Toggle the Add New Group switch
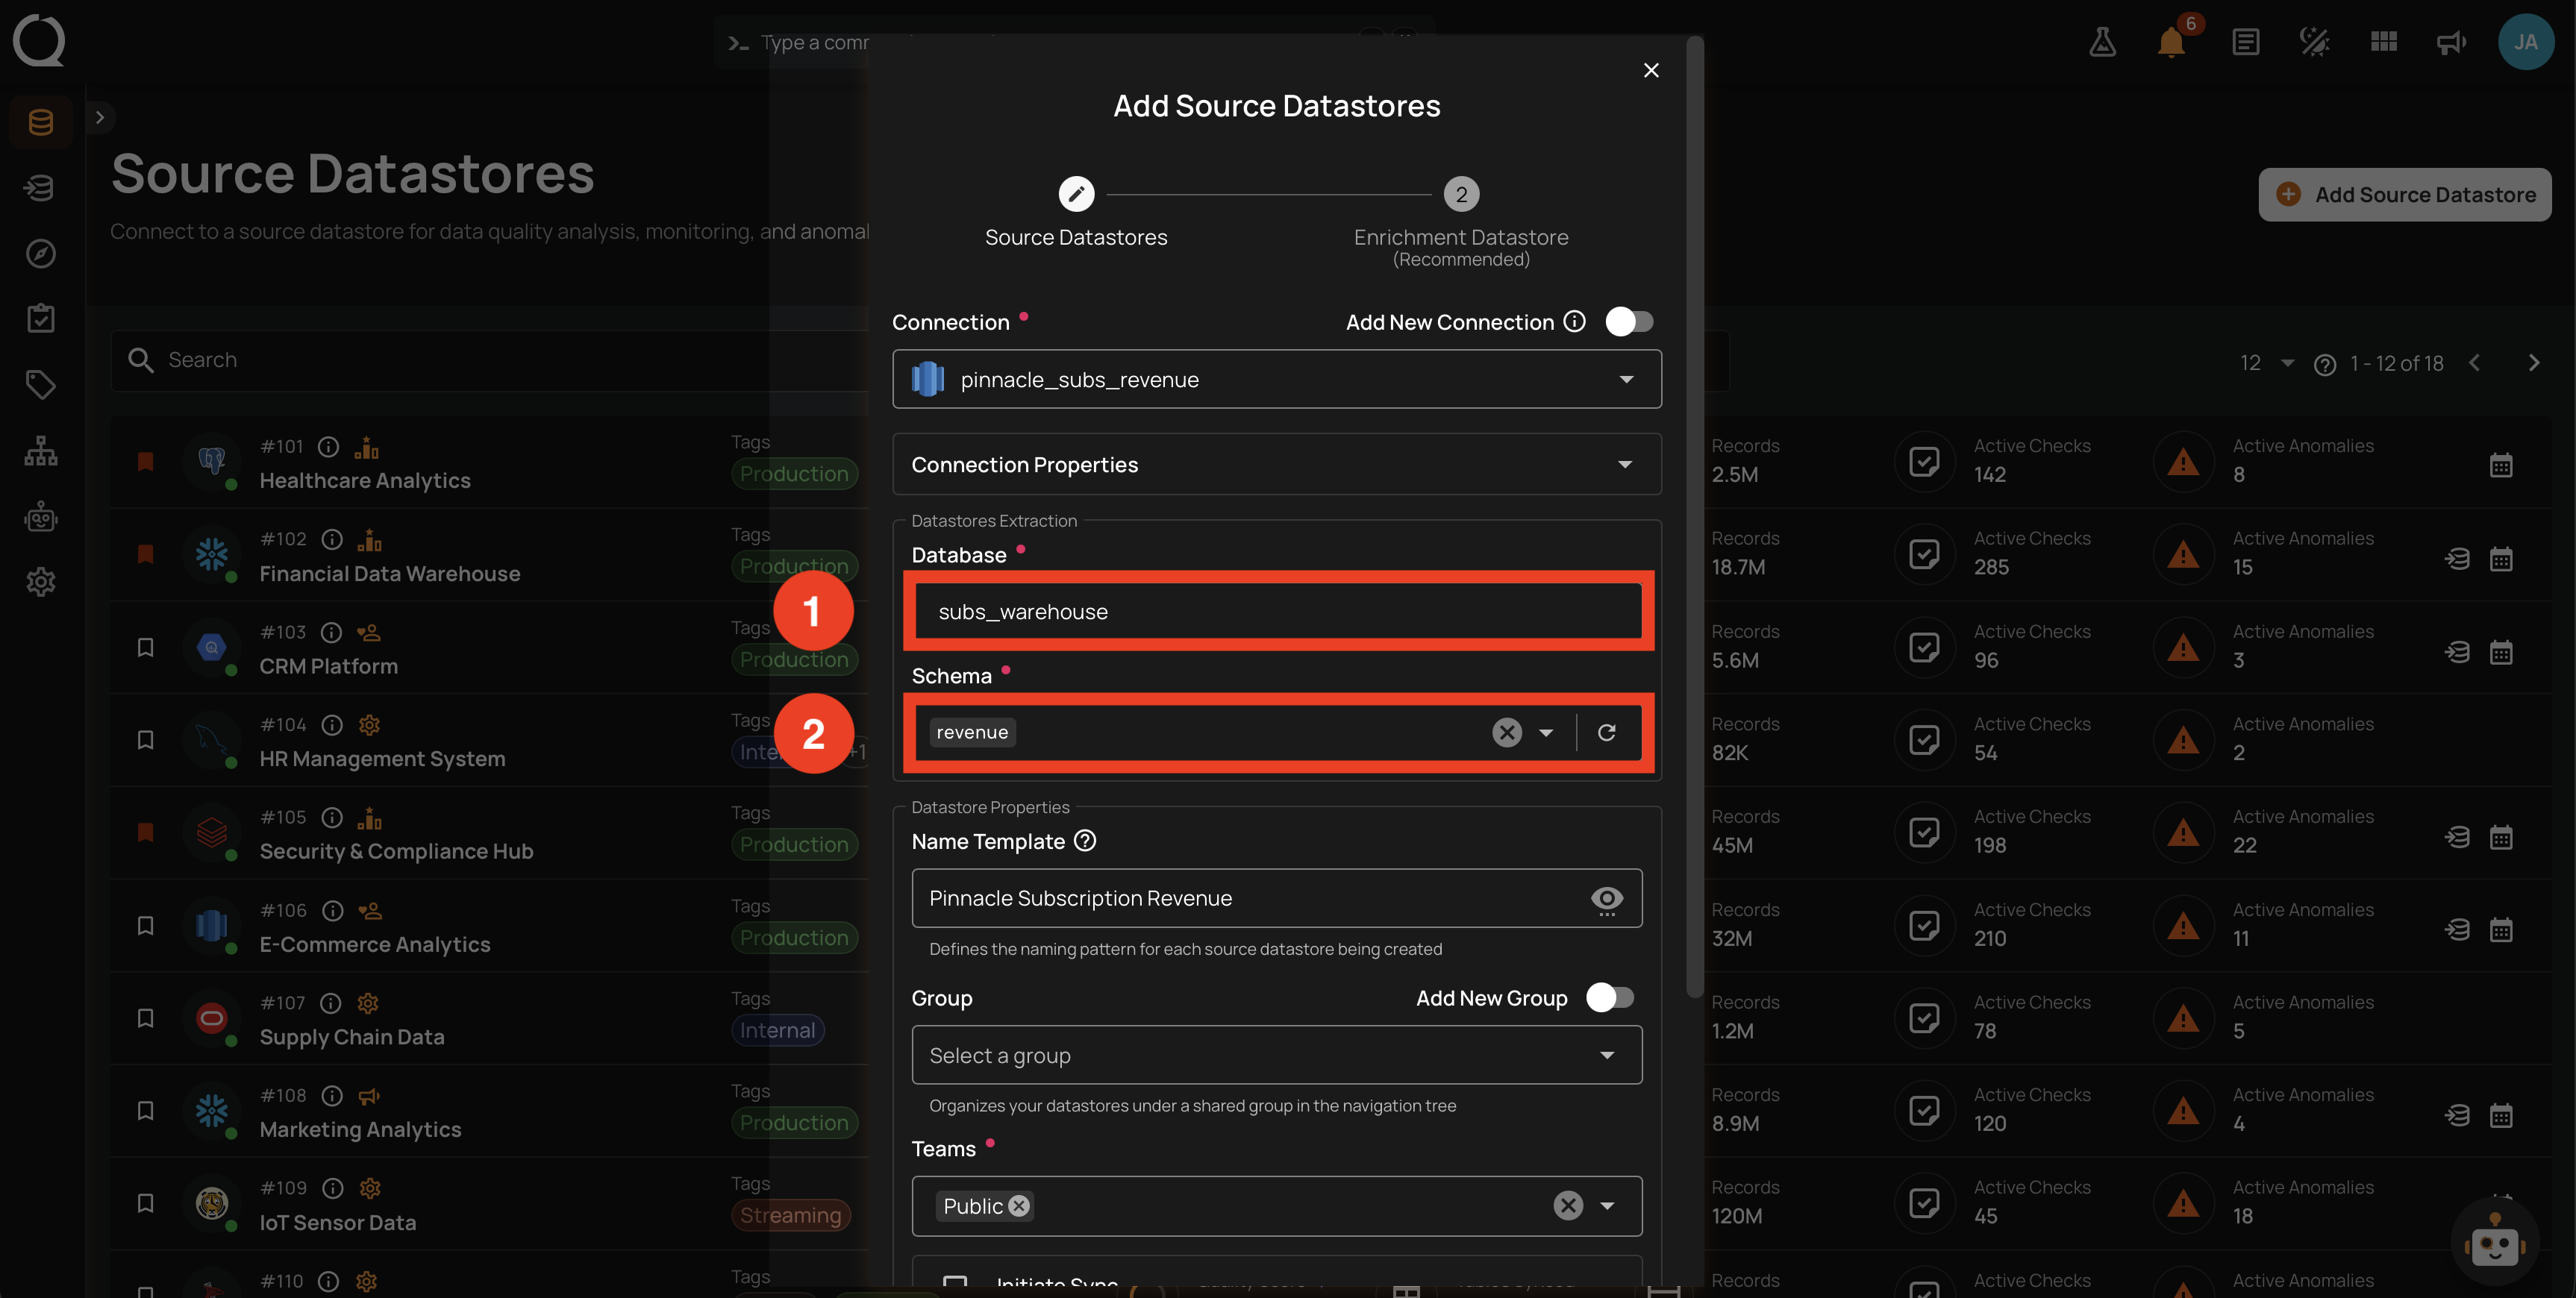Viewport: 2576px width, 1298px height. tap(1610, 997)
